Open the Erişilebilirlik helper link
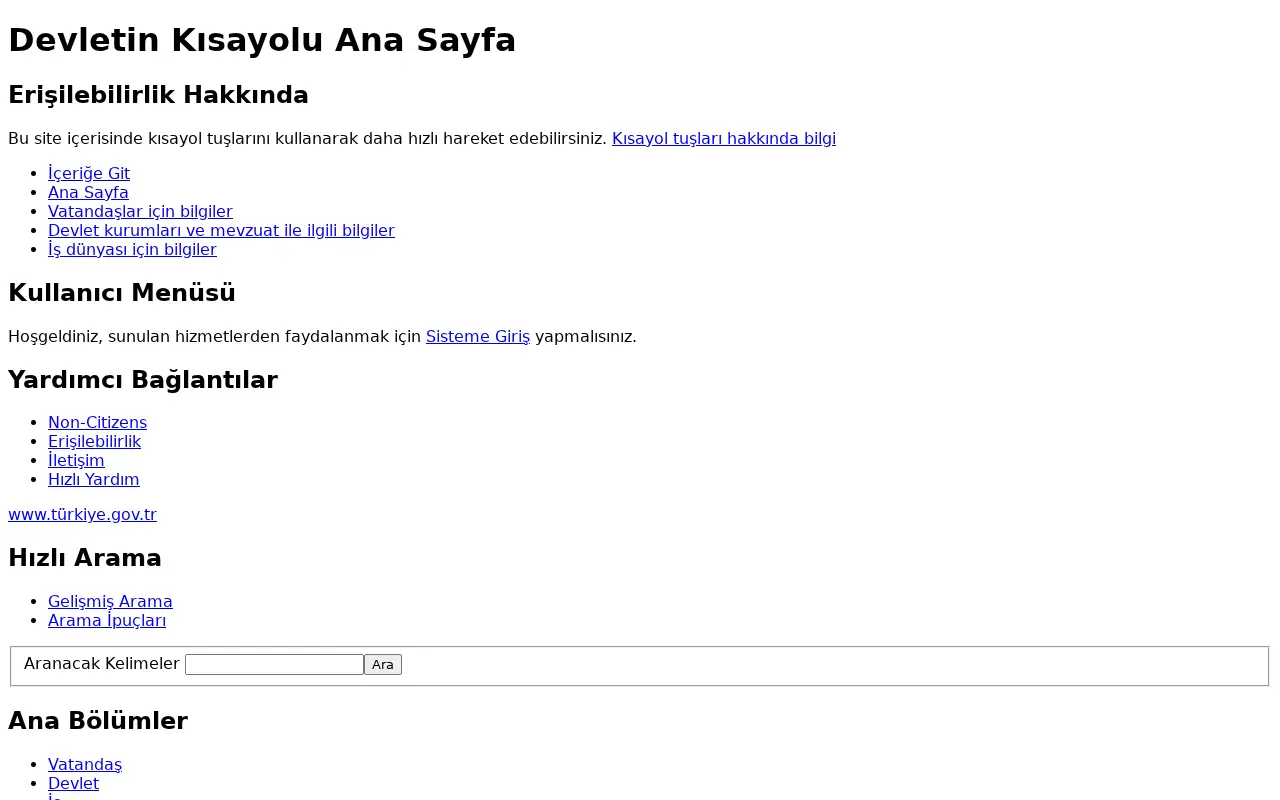Viewport: 1280px width, 800px height. click(x=94, y=442)
